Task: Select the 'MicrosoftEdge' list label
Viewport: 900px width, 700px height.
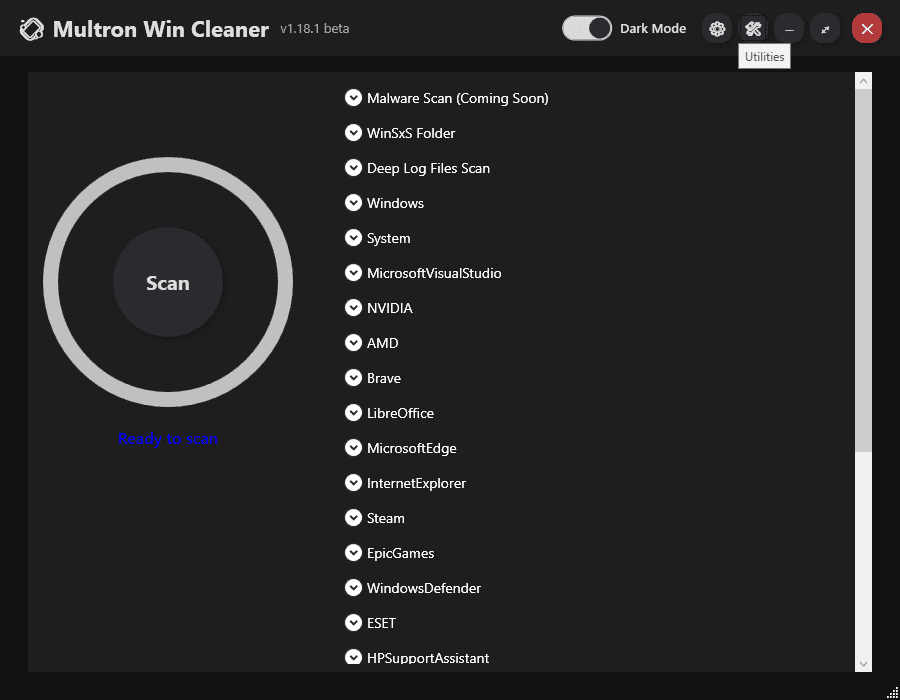Action: click(412, 449)
